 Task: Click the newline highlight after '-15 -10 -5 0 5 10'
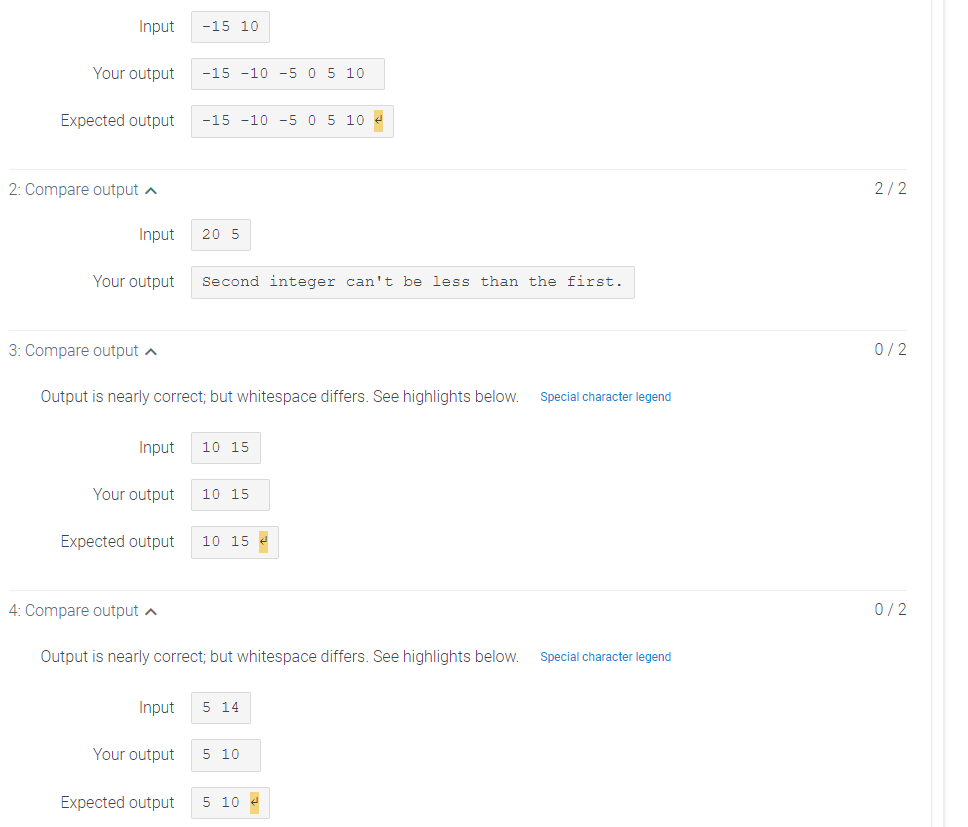378,121
